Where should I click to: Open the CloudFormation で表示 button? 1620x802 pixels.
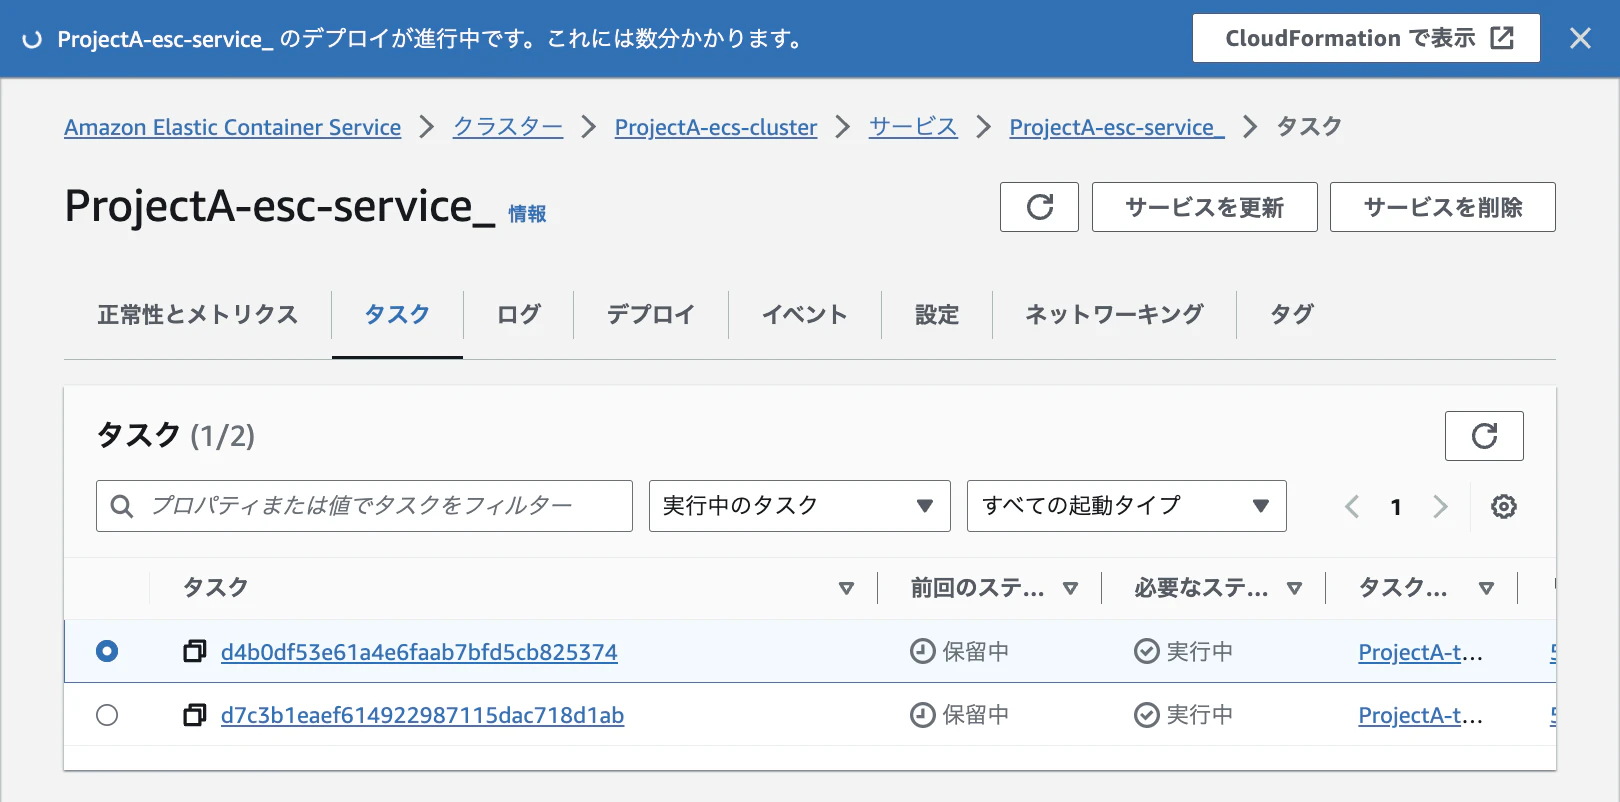(1366, 38)
